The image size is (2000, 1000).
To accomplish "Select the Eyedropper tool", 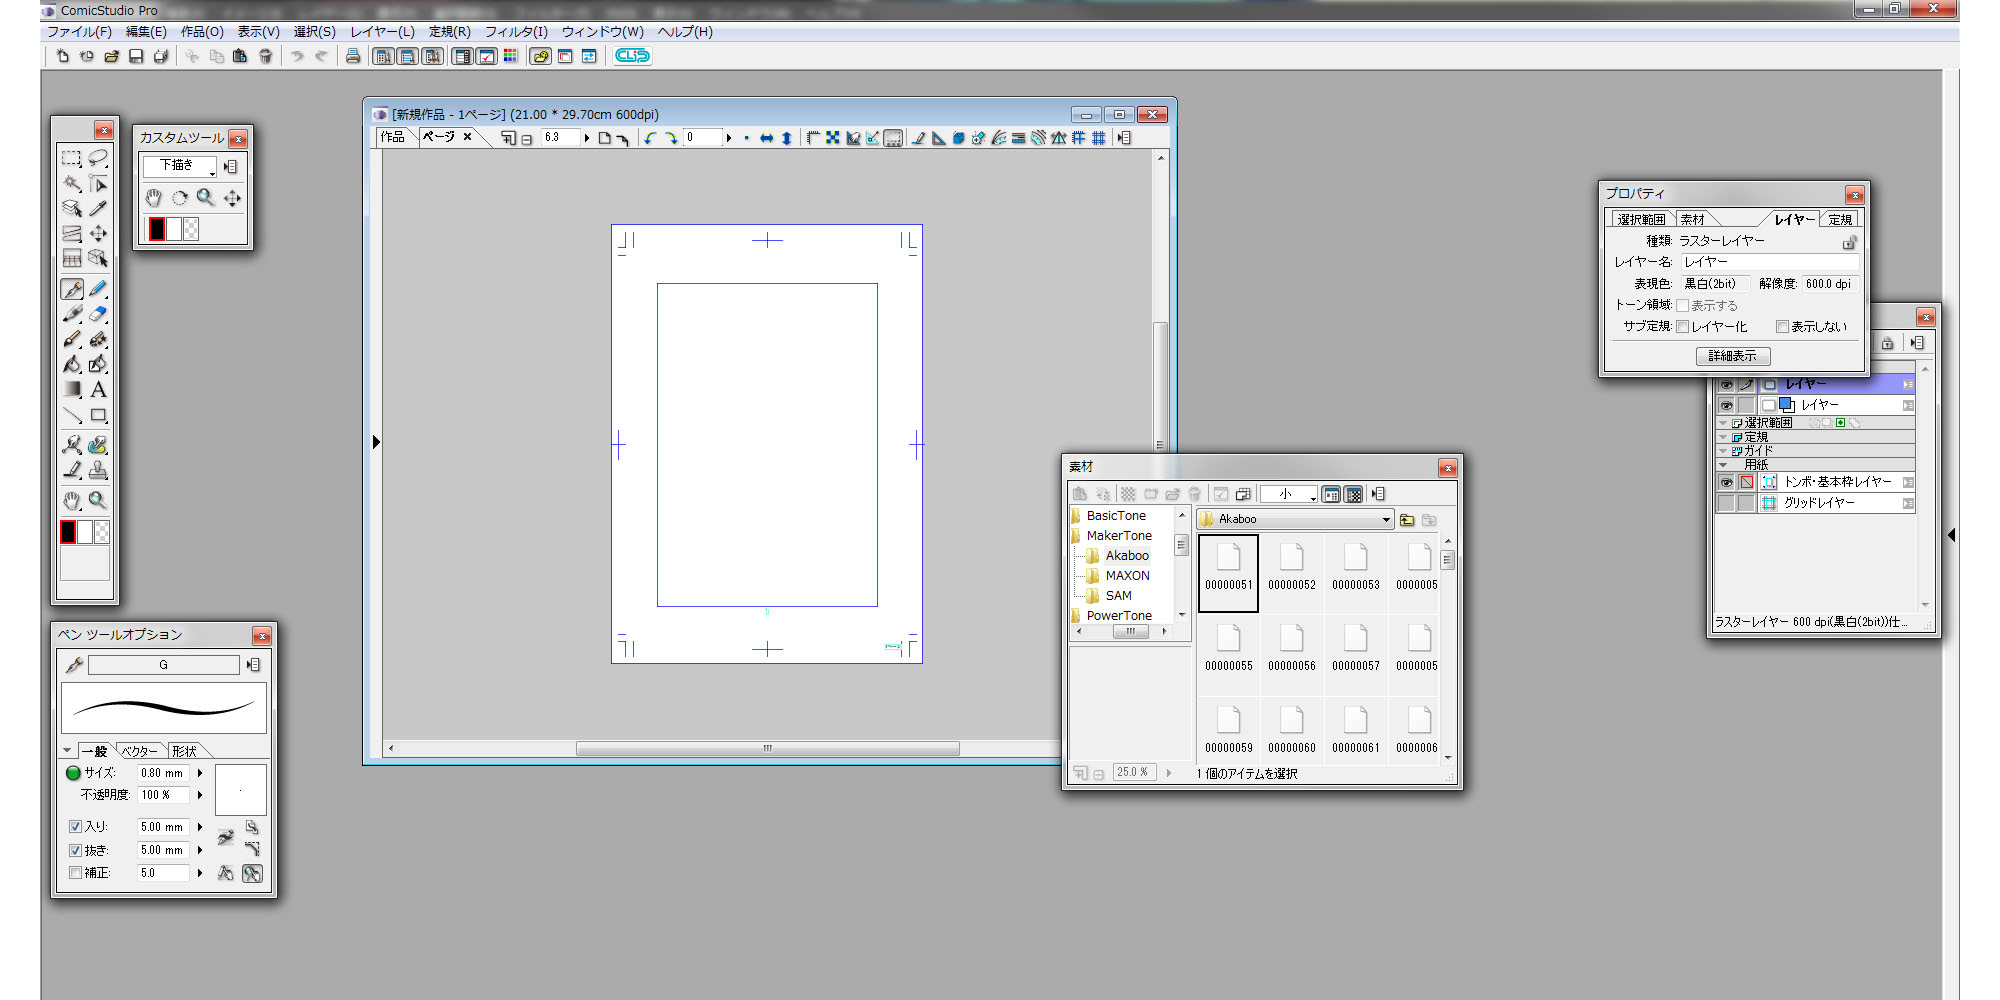I will [x=98, y=208].
